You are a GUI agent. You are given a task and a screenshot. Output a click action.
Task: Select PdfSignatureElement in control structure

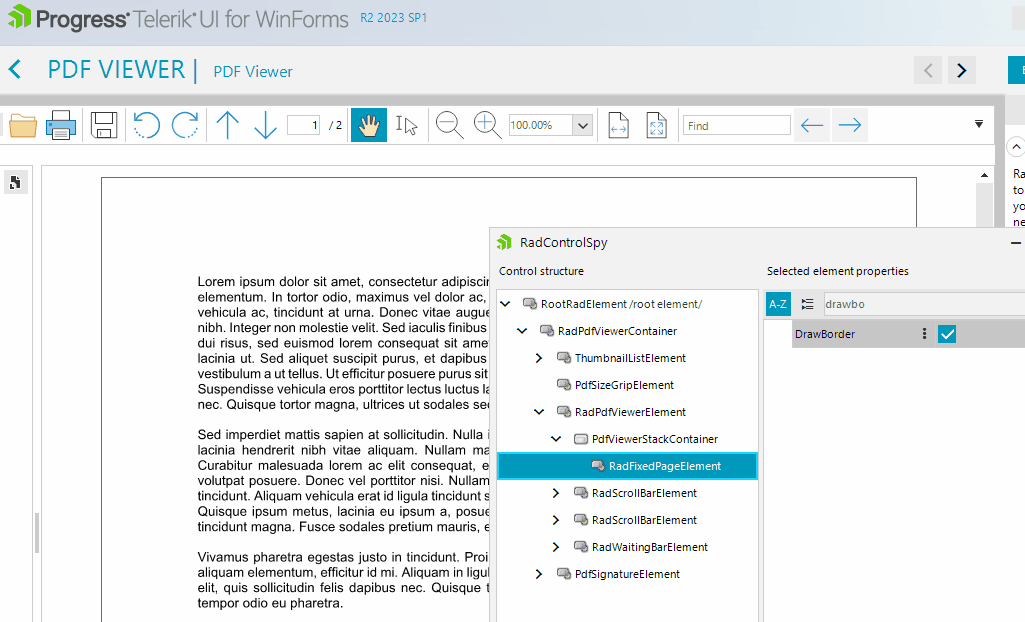coord(627,574)
